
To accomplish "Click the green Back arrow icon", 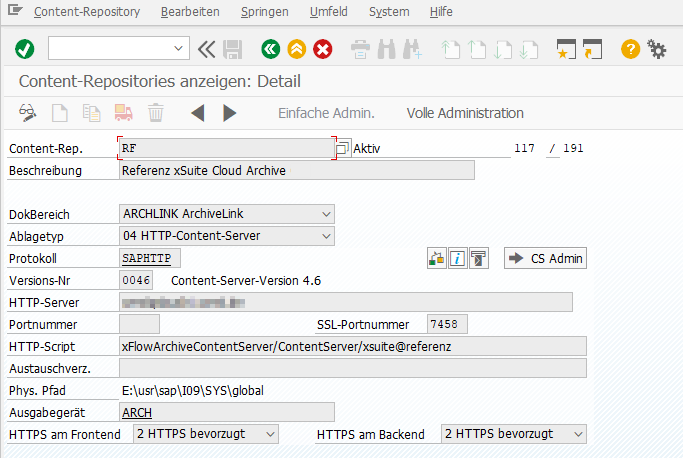I will (269, 48).
